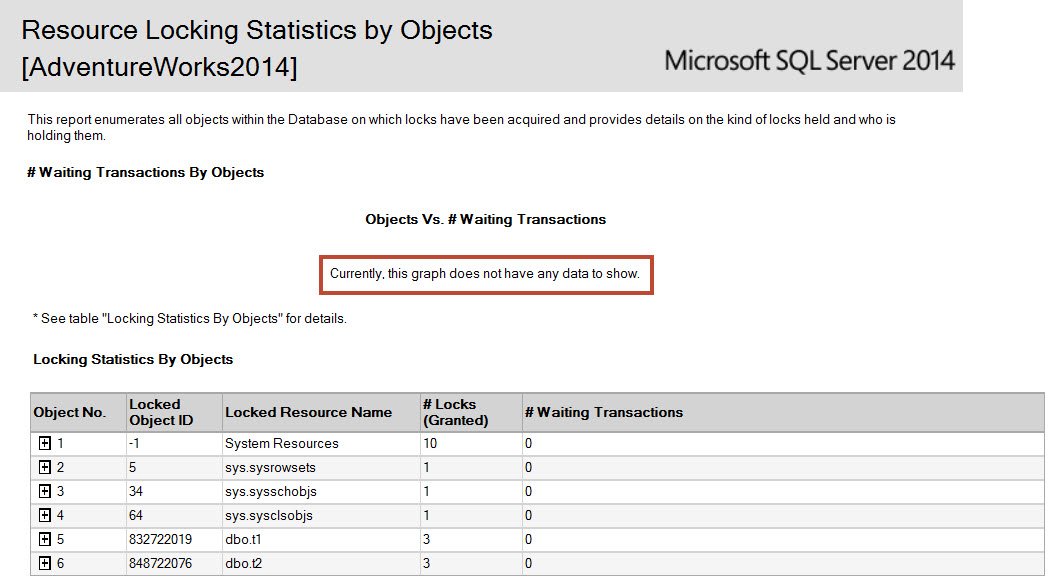Image resolution: width=1053 pixels, height=577 pixels.
Task: Click locks granted value for dbo.t2
Action: point(426,563)
